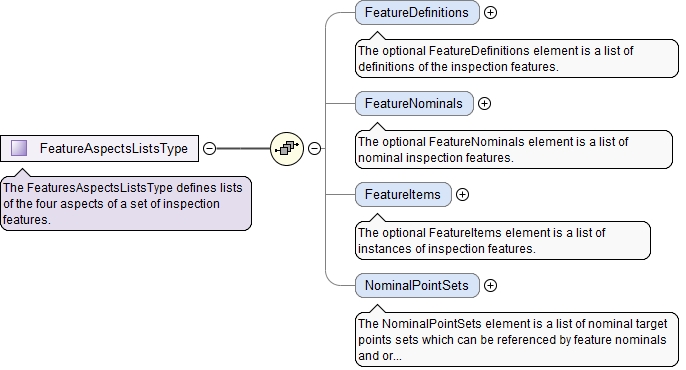Expand the FeatureDefinitions element
Viewport: 686px width, 370px height.
coord(490,13)
